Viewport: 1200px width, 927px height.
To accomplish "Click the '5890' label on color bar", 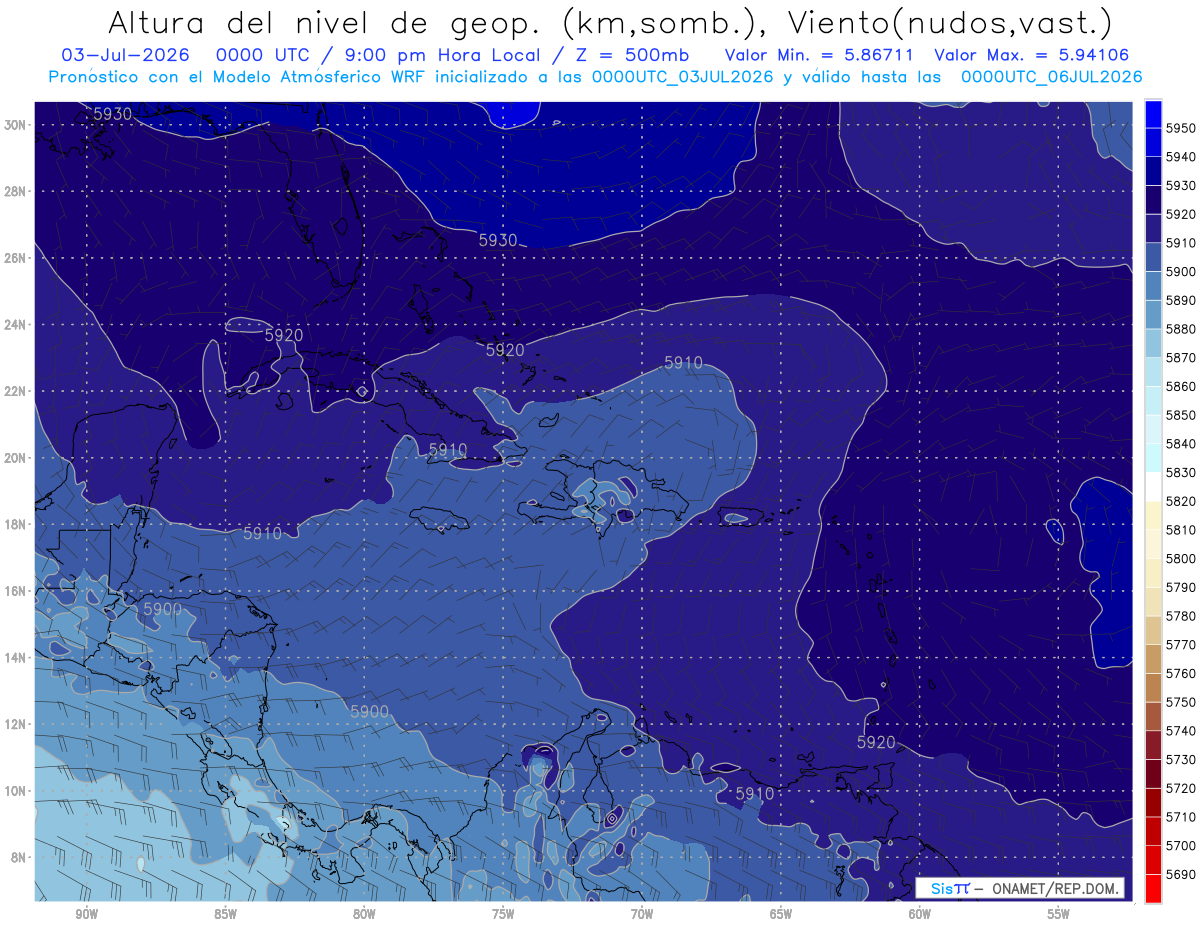I will pyautogui.click(x=1182, y=300).
